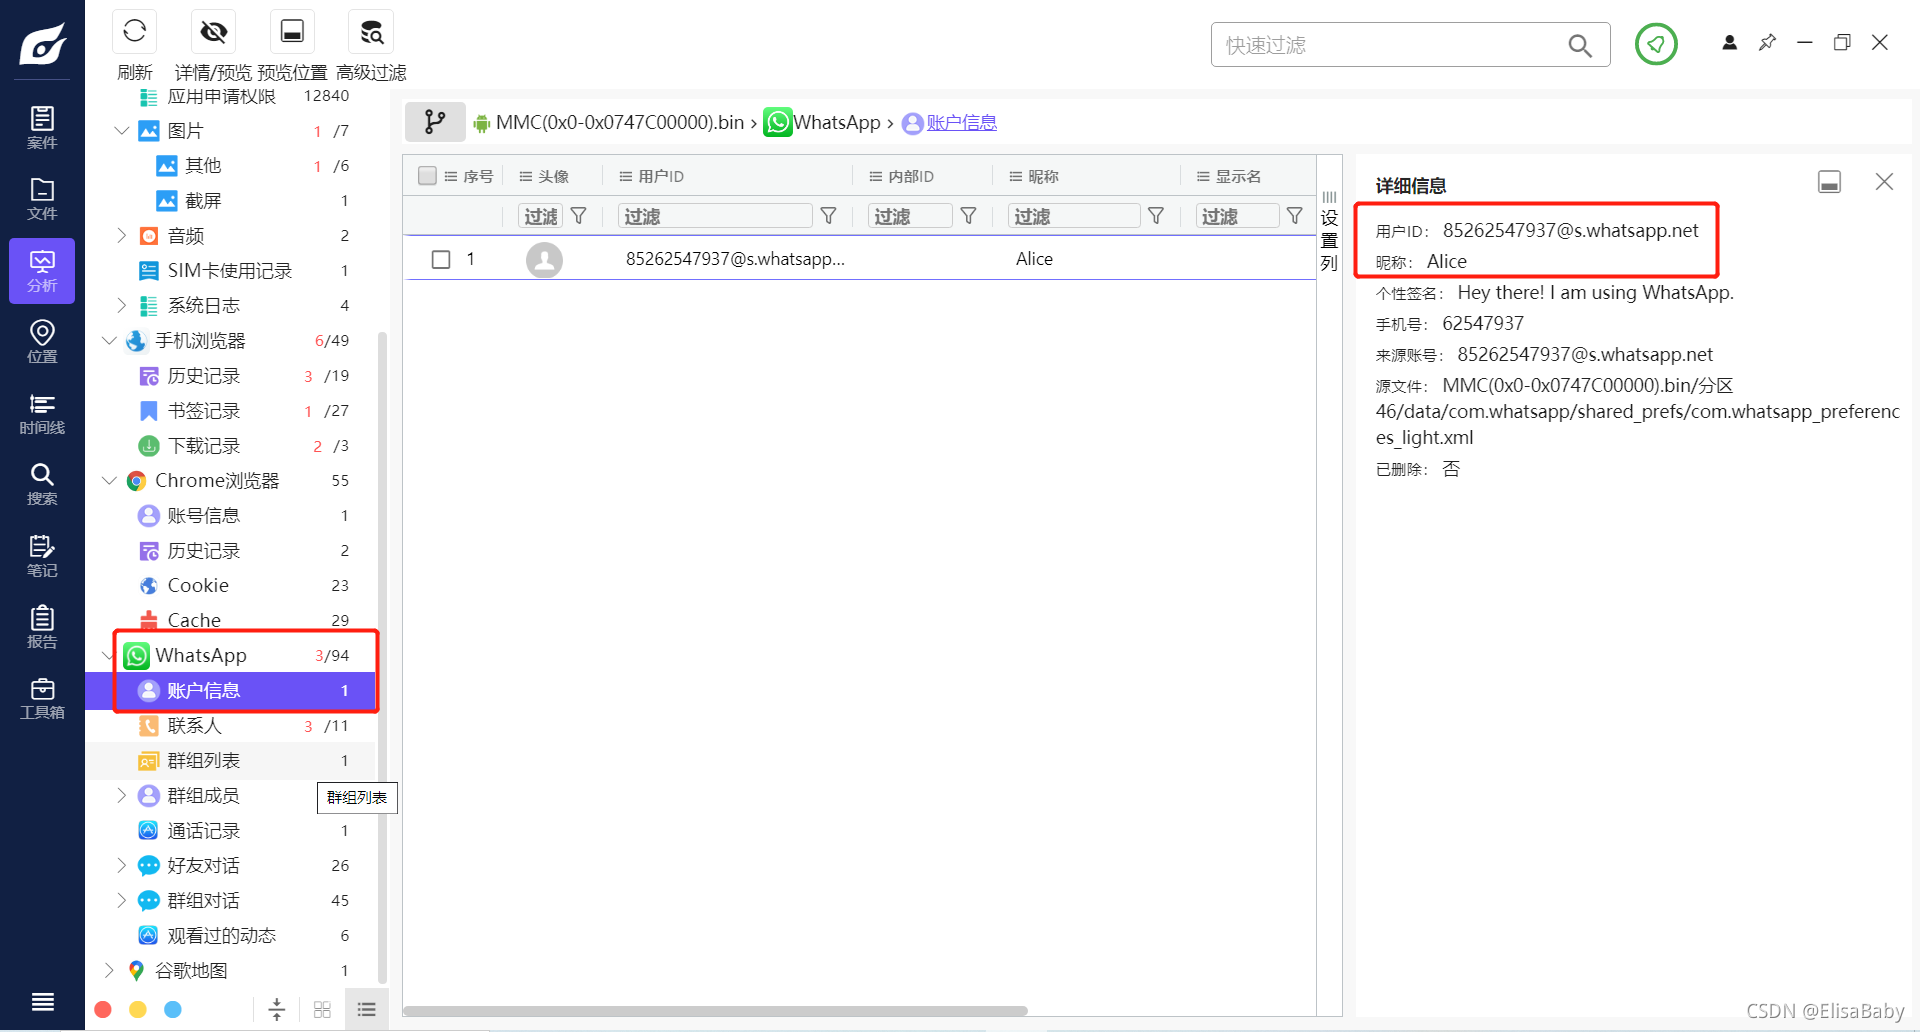Viewport: 1920px width, 1032px height.
Task: Dock the 详细信息 panel position icon
Action: tap(1829, 182)
